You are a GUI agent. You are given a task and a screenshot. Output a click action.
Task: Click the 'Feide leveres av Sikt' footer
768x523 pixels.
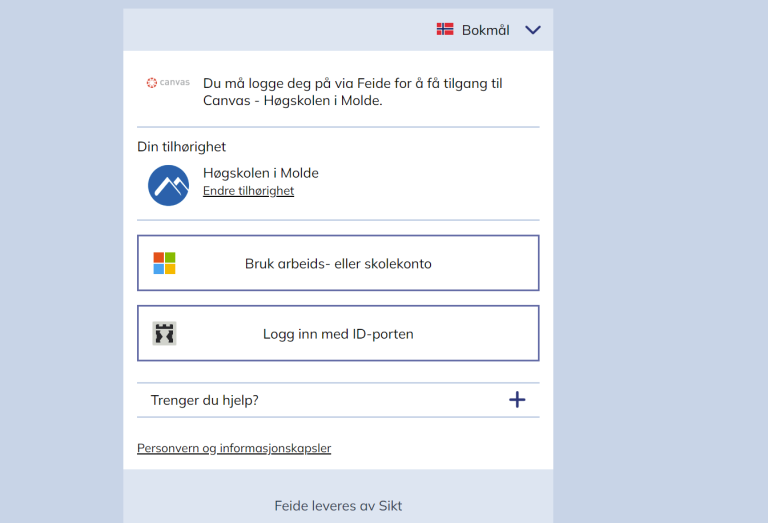pyautogui.click(x=338, y=505)
